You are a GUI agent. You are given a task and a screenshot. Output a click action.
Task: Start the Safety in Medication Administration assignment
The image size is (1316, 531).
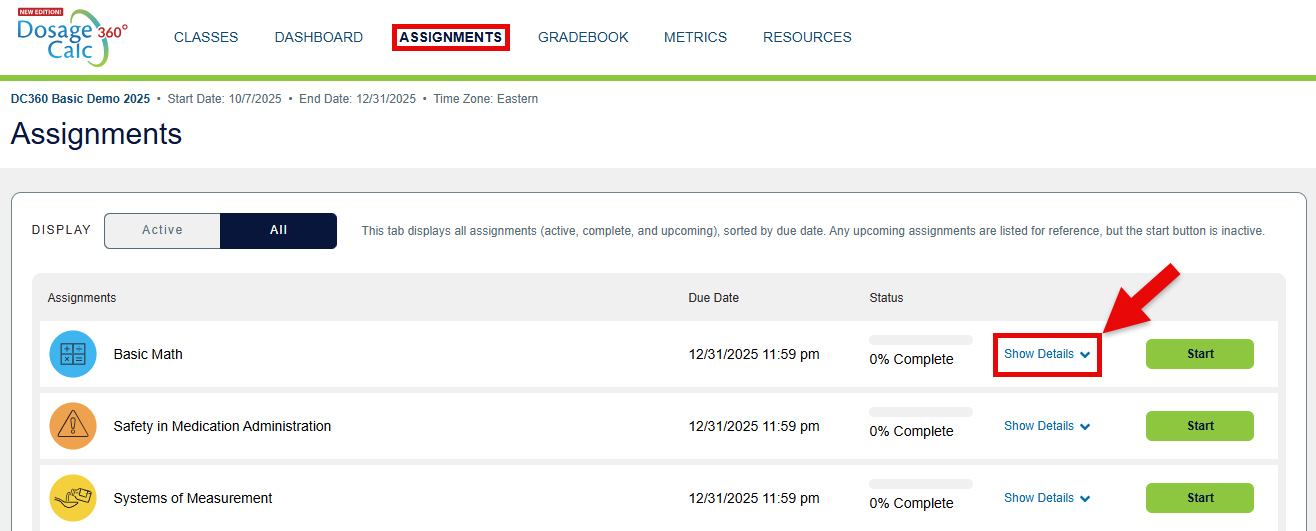pos(1199,426)
